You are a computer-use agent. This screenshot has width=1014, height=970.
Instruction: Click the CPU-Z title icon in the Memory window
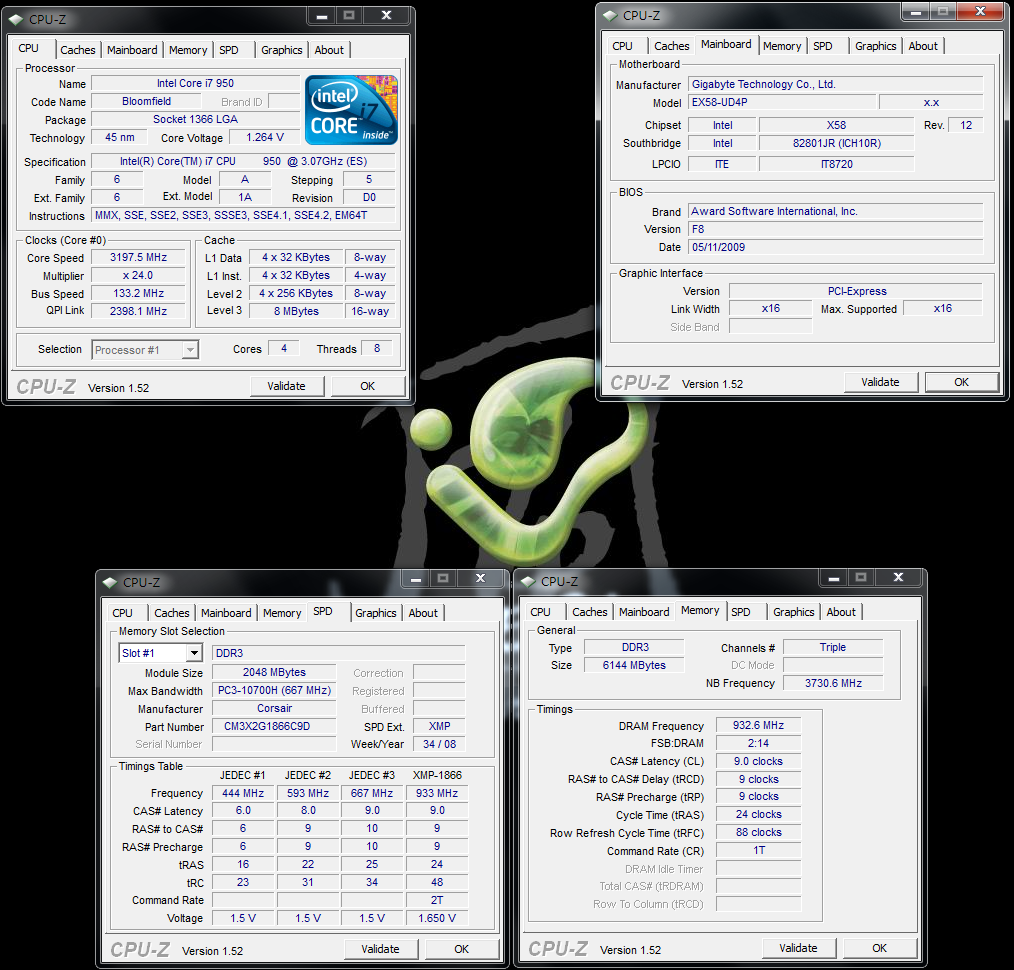528,581
